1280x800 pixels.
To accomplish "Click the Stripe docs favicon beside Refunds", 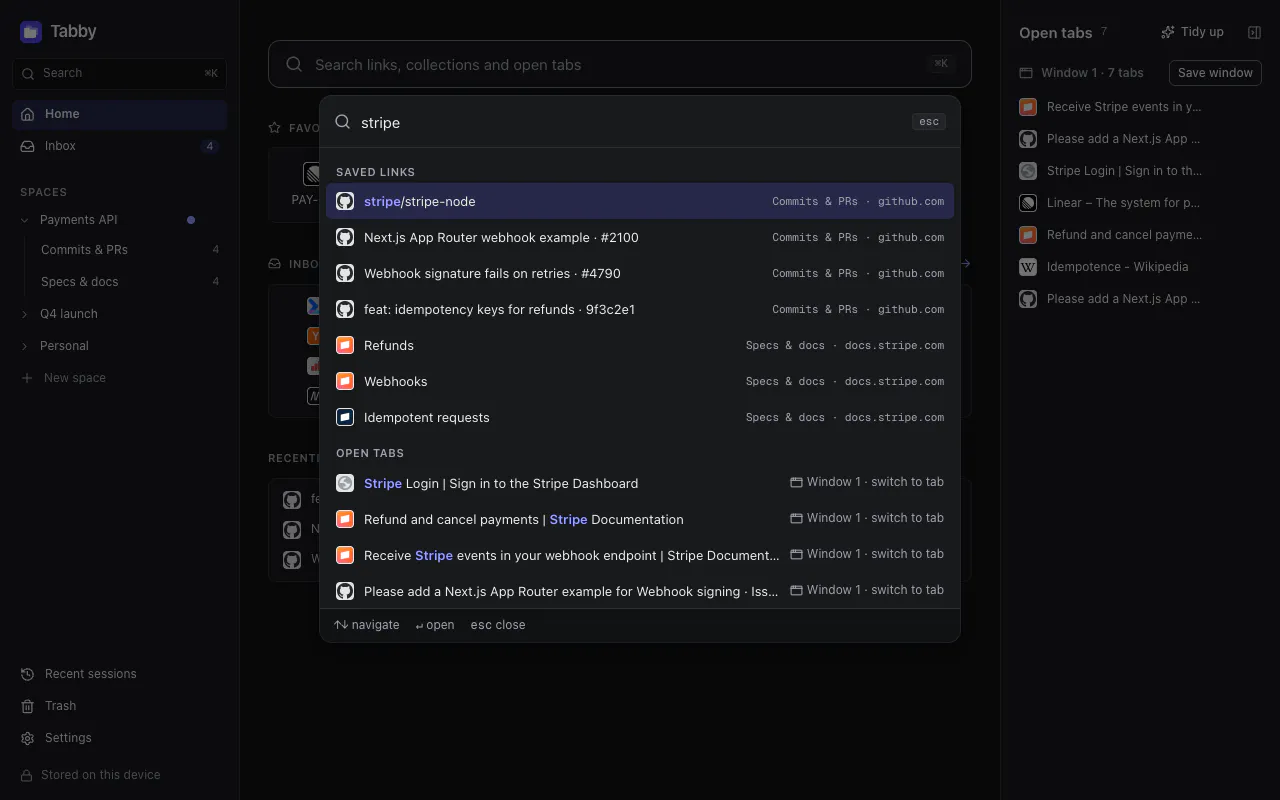I will click(345, 345).
